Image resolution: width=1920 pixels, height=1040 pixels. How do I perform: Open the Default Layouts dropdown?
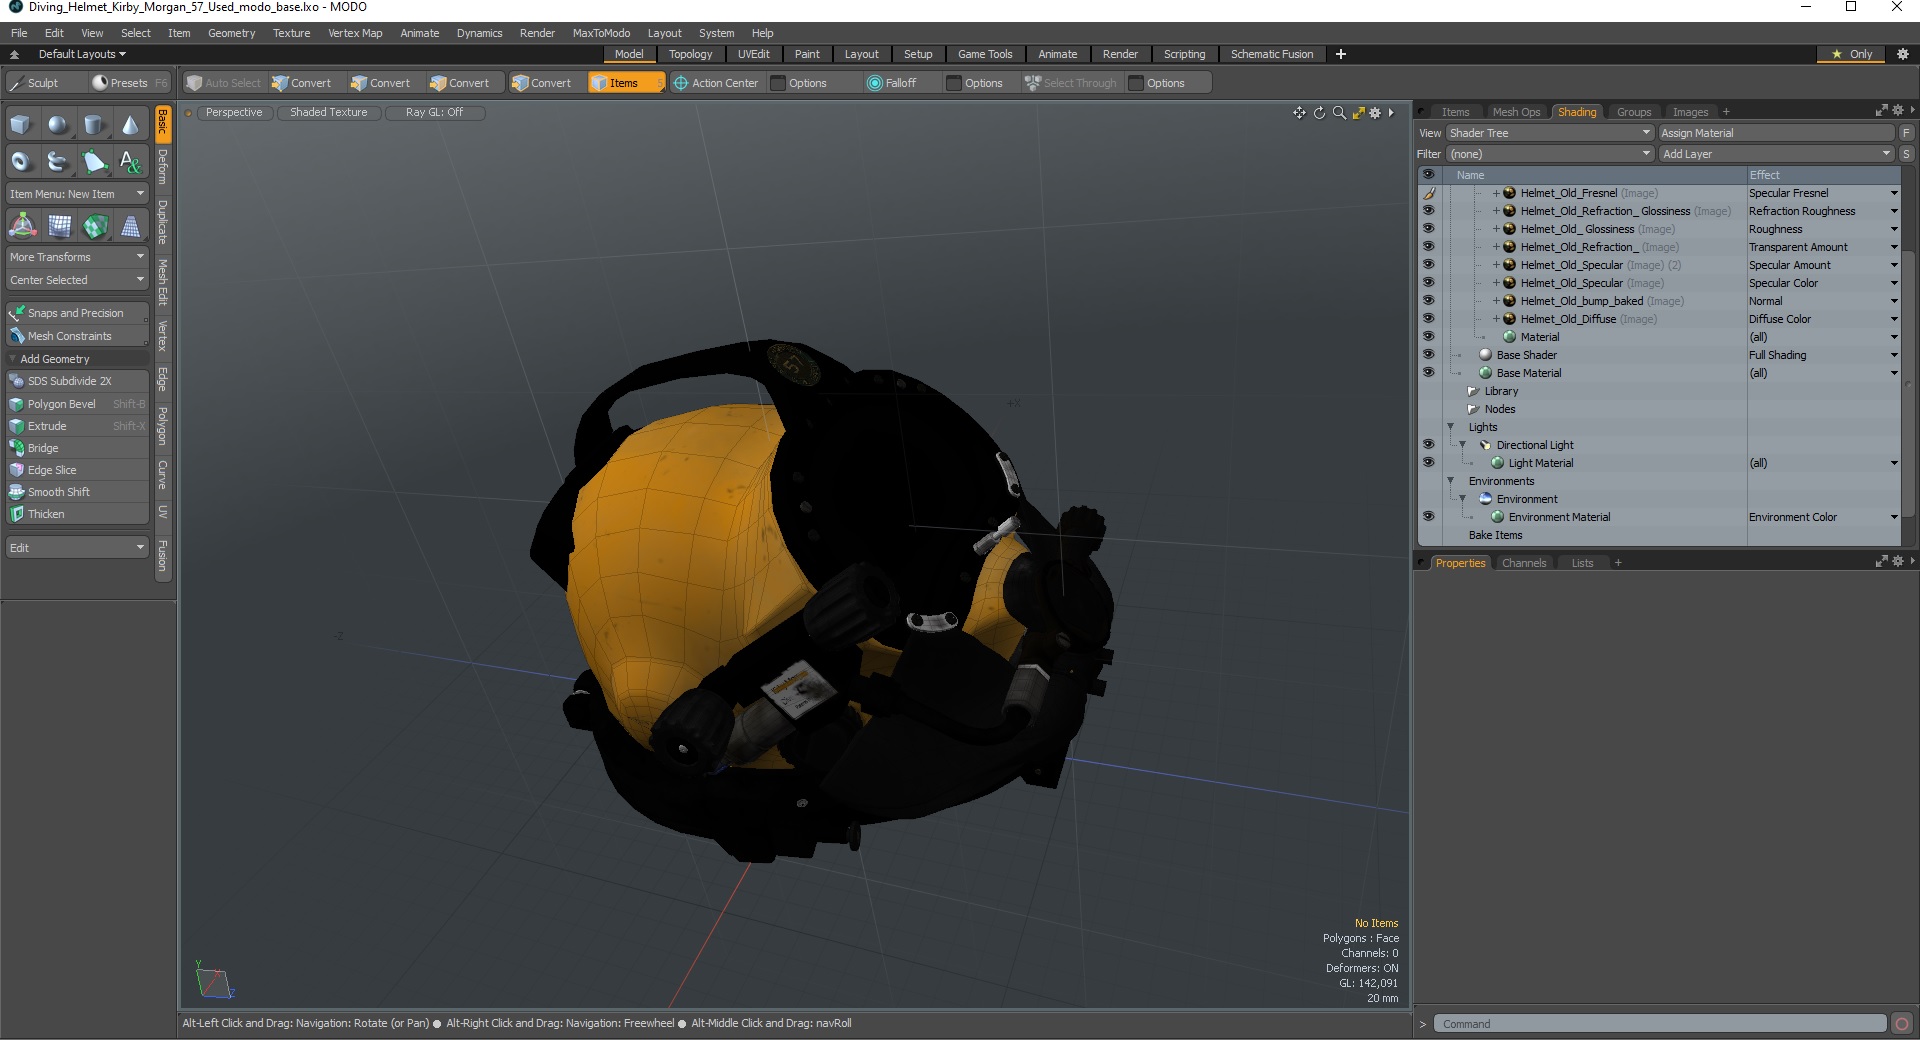82,54
